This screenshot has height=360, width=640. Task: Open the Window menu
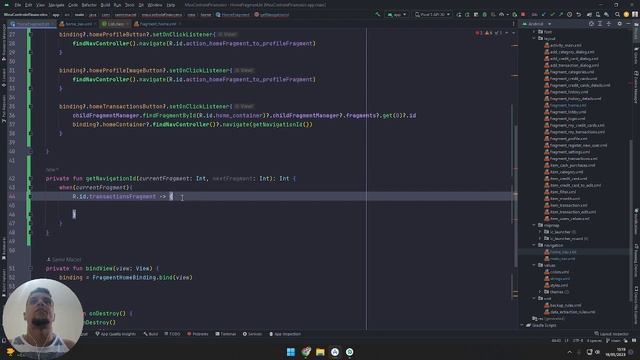pyautogui.click(x=155, y=5)
